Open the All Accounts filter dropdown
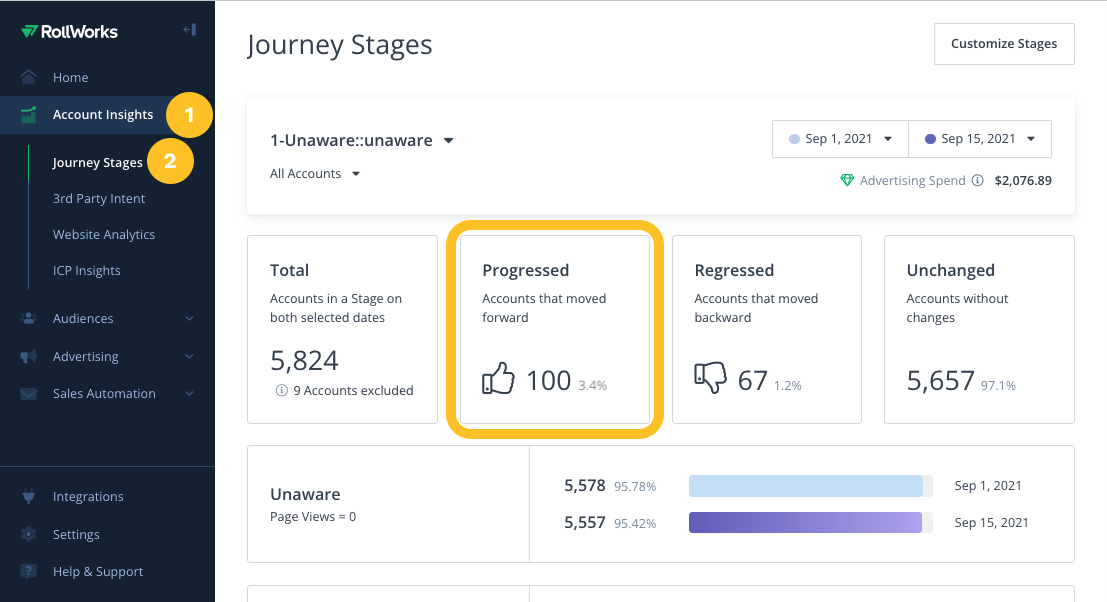This screenshot has width=1107, height=602. point(315,174)
